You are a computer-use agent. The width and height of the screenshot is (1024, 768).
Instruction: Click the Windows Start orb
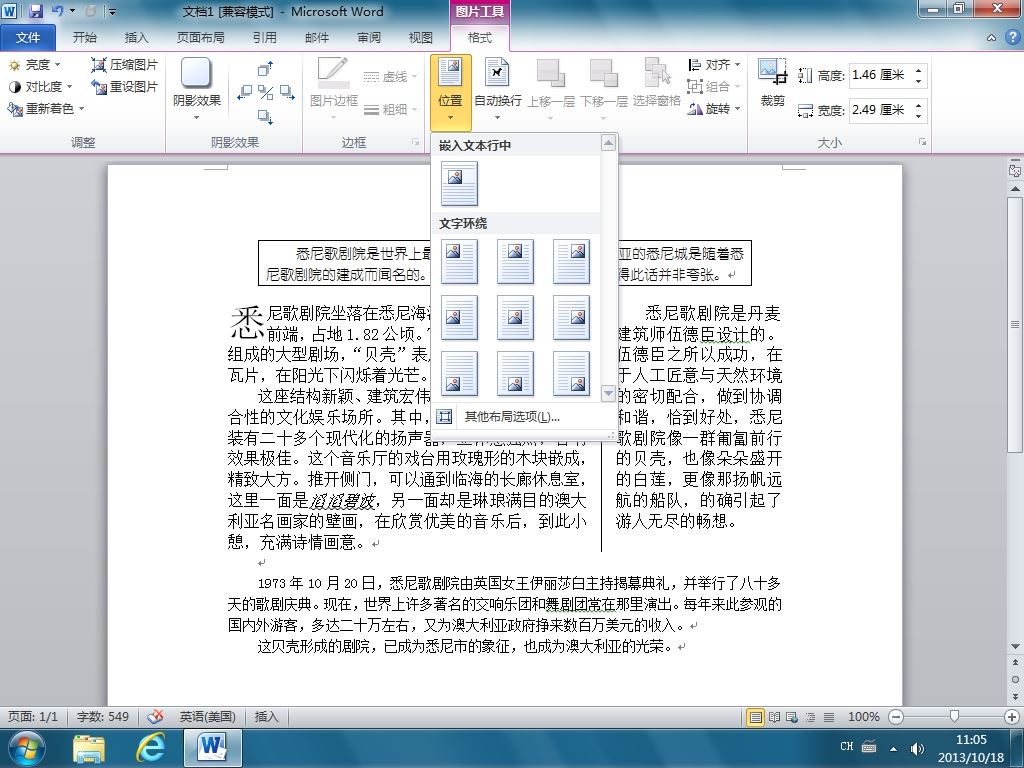pyautogui.click(x=26, y=748)
